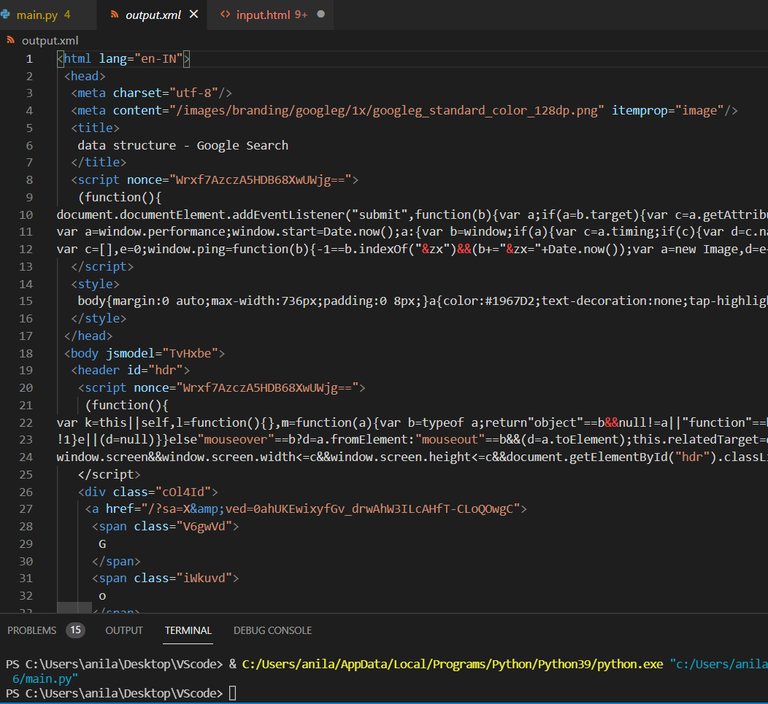Click the fold gutter beside line 2 head tag
768x704 pixels.
46,76
